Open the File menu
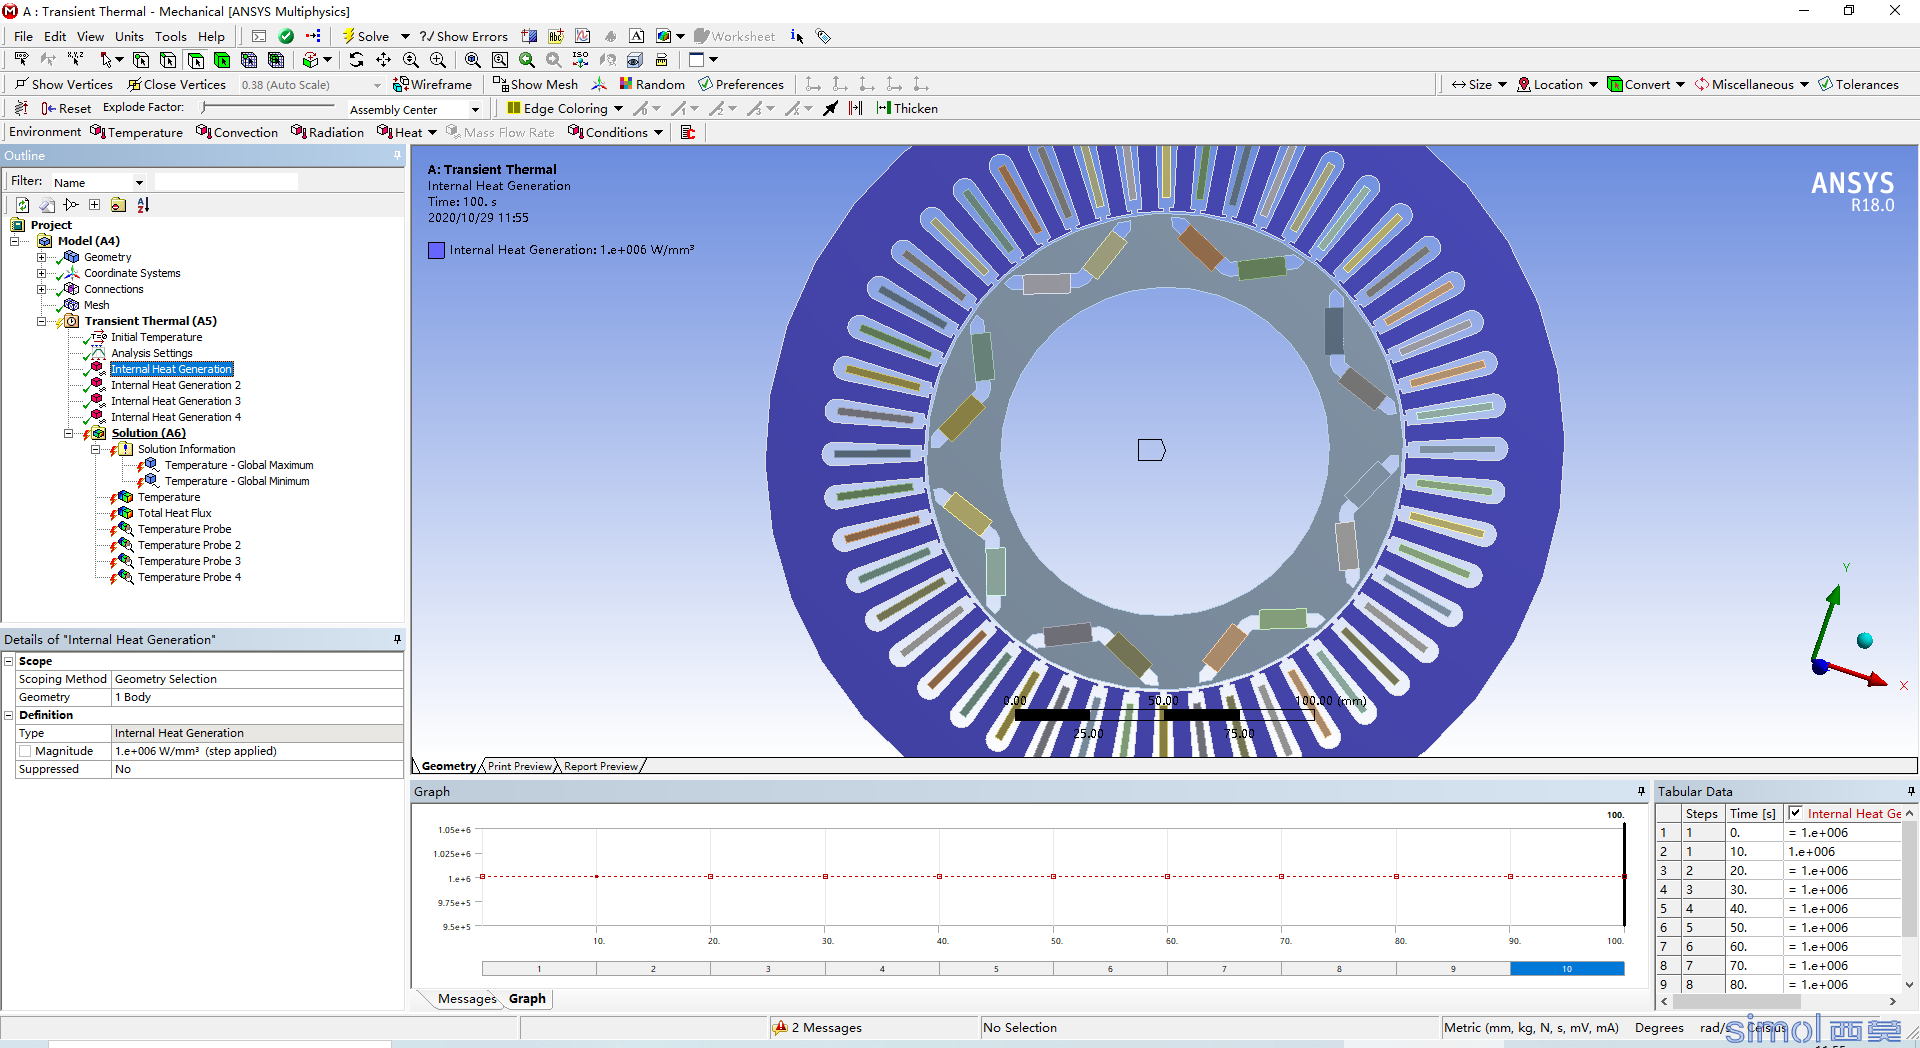This screenshot has height=1048, width=1920. coord(23,36)
